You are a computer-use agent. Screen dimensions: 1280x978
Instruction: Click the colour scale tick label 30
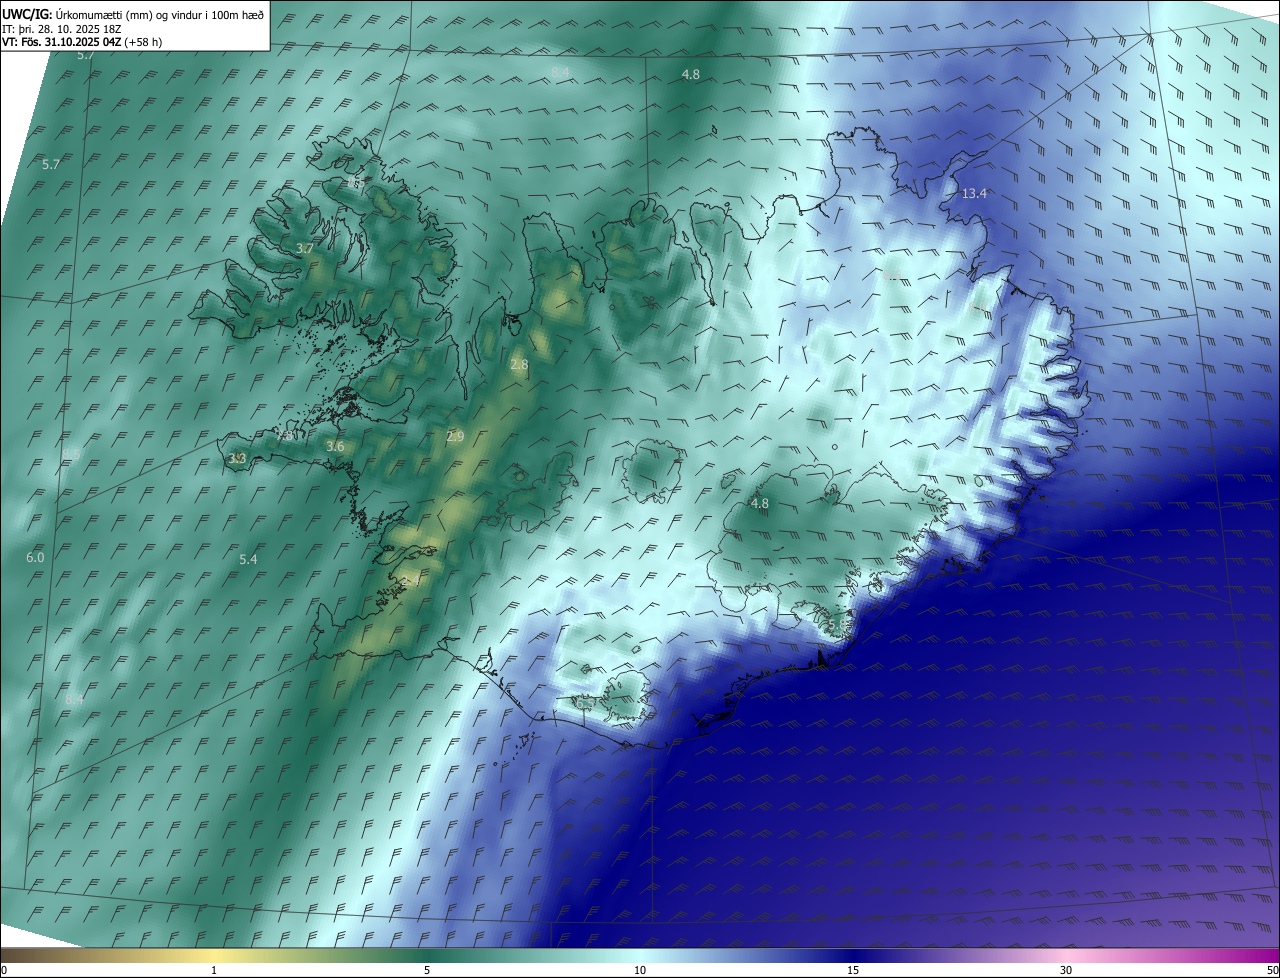(x=1066, y=971)
